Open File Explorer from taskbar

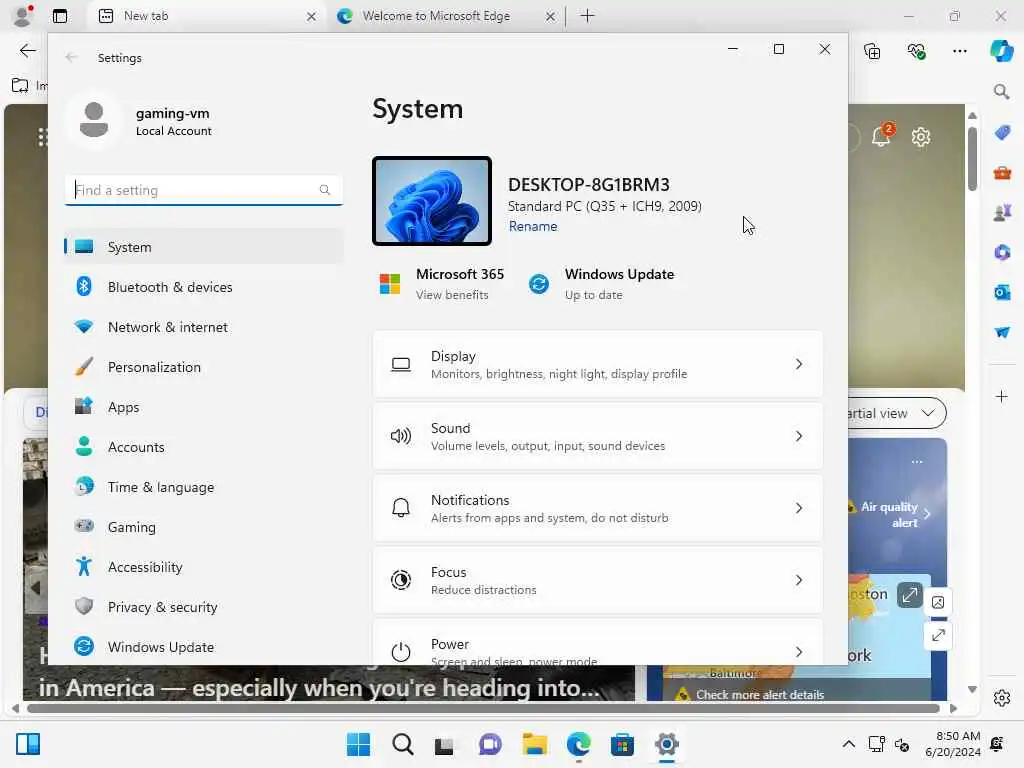tap(534, 744)
